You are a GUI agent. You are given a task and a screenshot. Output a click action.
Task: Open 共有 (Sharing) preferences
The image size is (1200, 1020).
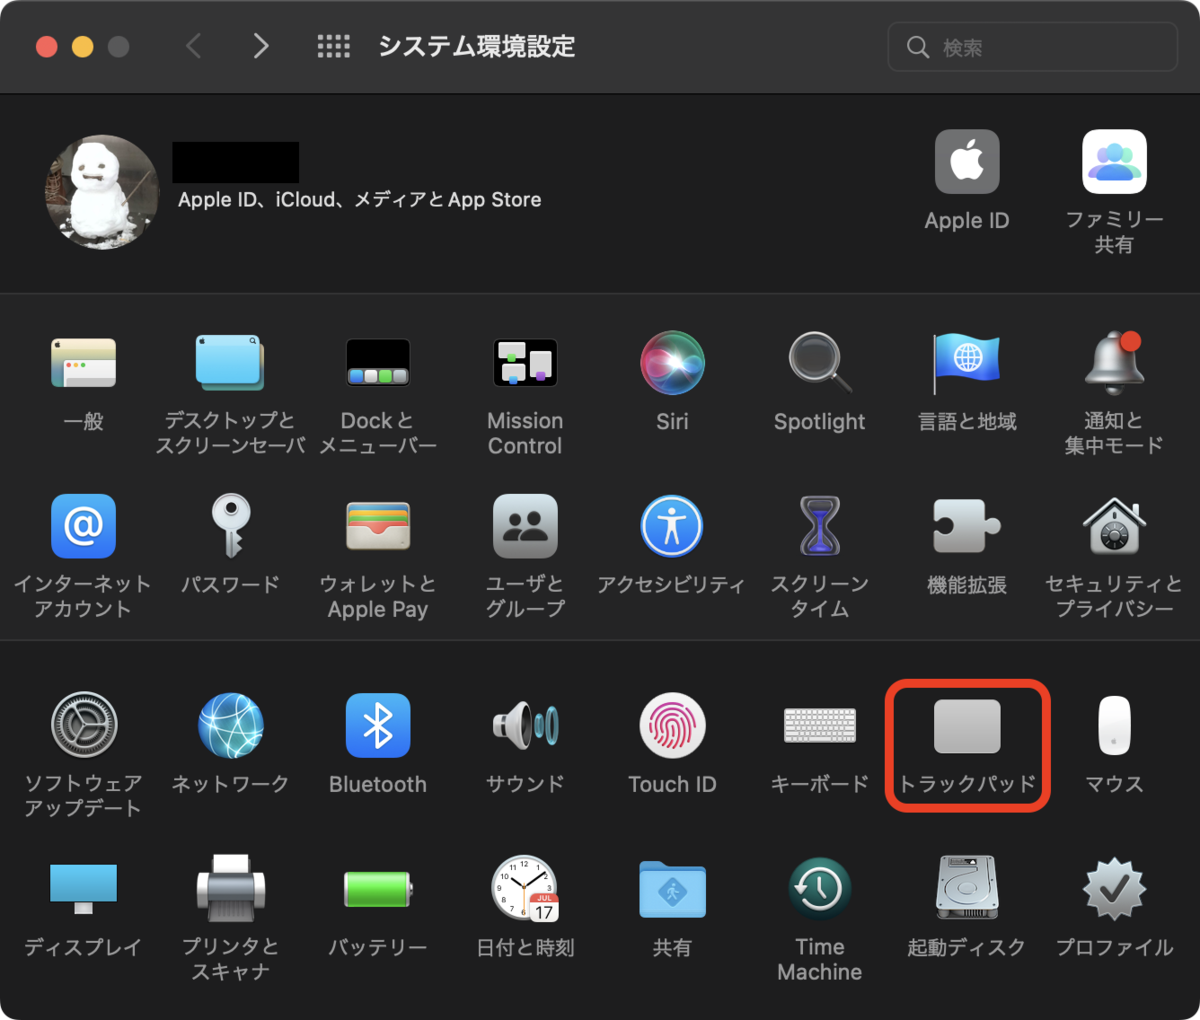[672, 889]
